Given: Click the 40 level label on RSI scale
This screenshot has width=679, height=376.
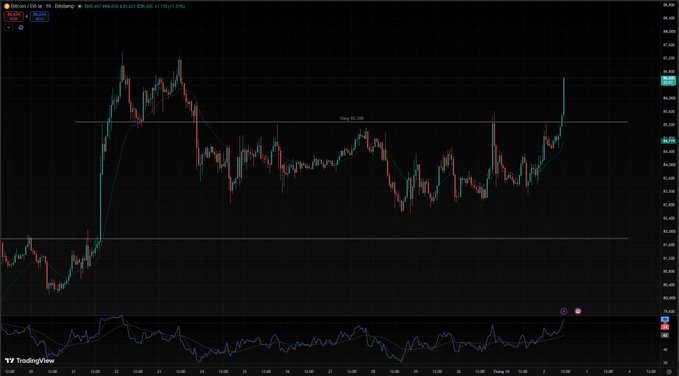Looking at the screenshot, I should coord(665,350).
